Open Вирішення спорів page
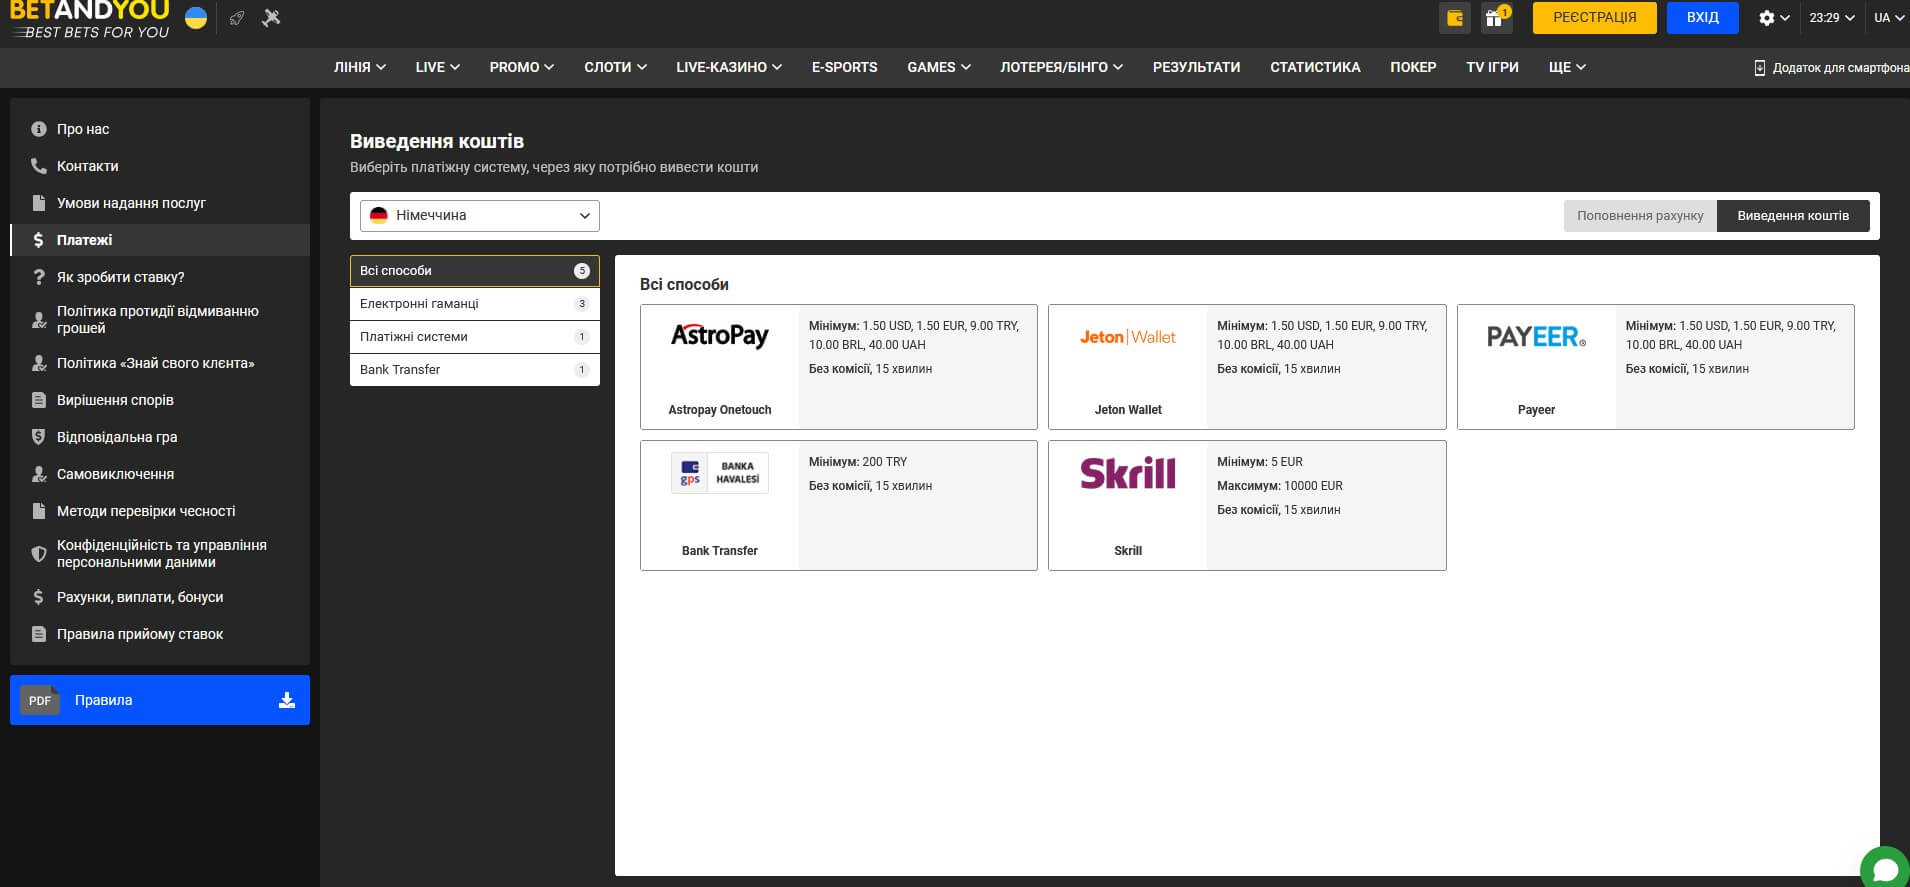The image size is (1910, 887). tap(115, 400)
